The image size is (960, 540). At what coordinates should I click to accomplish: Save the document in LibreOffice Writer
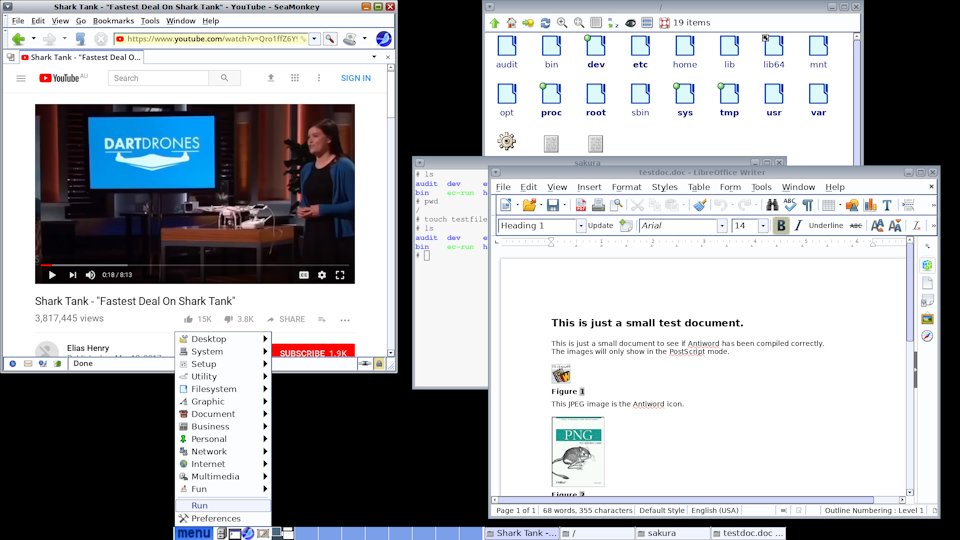coord(553,205)
